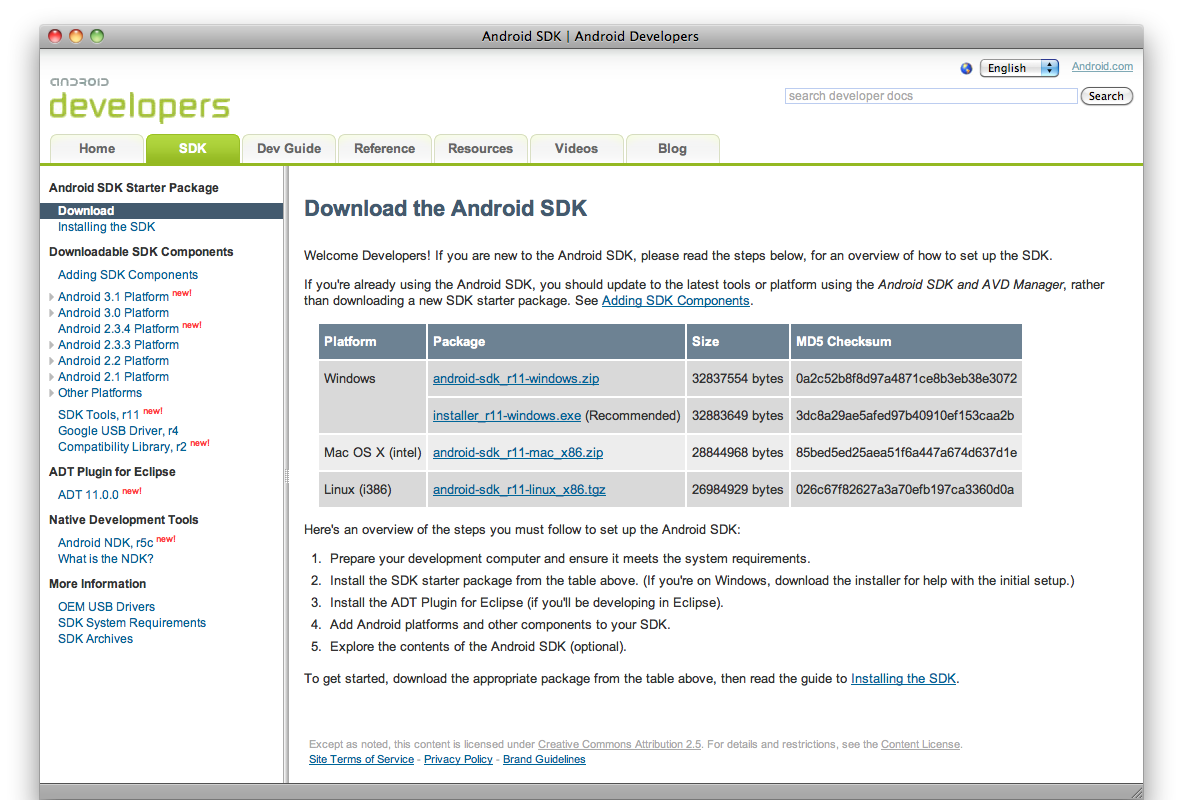The image size is (1183, 800).
Task: Click the Search button
Action: coord(1106,96)
